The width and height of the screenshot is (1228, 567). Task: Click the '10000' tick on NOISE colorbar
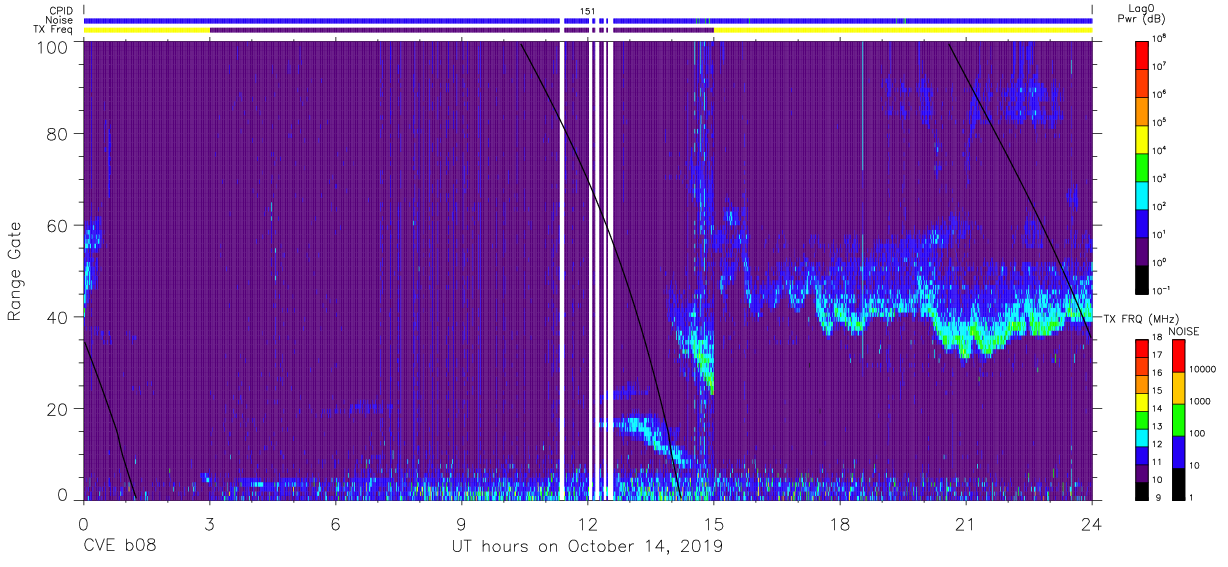pyautogui.click(x=1202, y=368)
